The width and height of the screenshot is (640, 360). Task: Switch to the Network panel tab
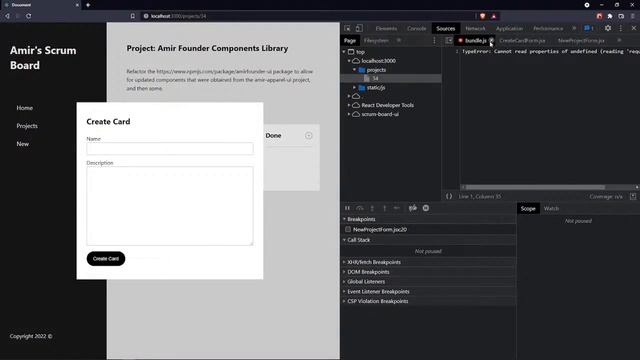[x=475, y=28]
